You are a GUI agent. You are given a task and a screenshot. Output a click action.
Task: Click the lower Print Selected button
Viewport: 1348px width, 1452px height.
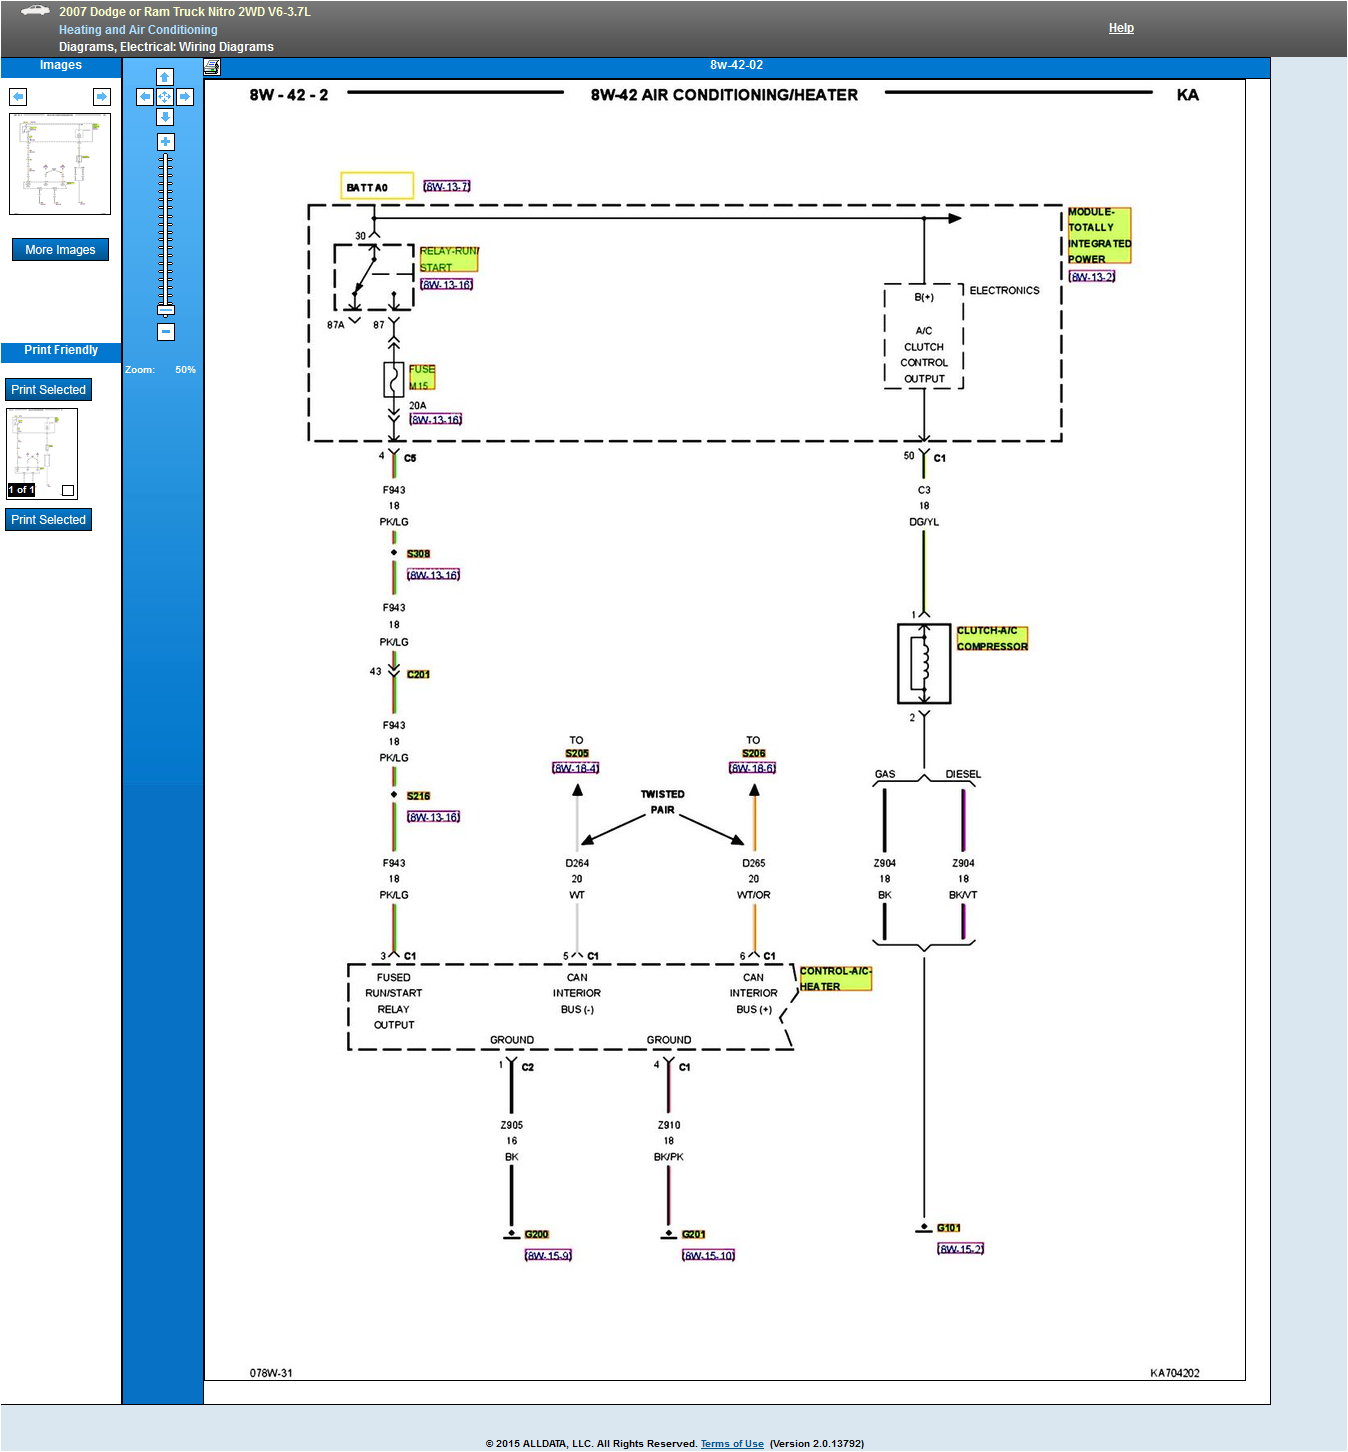point(48,520)
